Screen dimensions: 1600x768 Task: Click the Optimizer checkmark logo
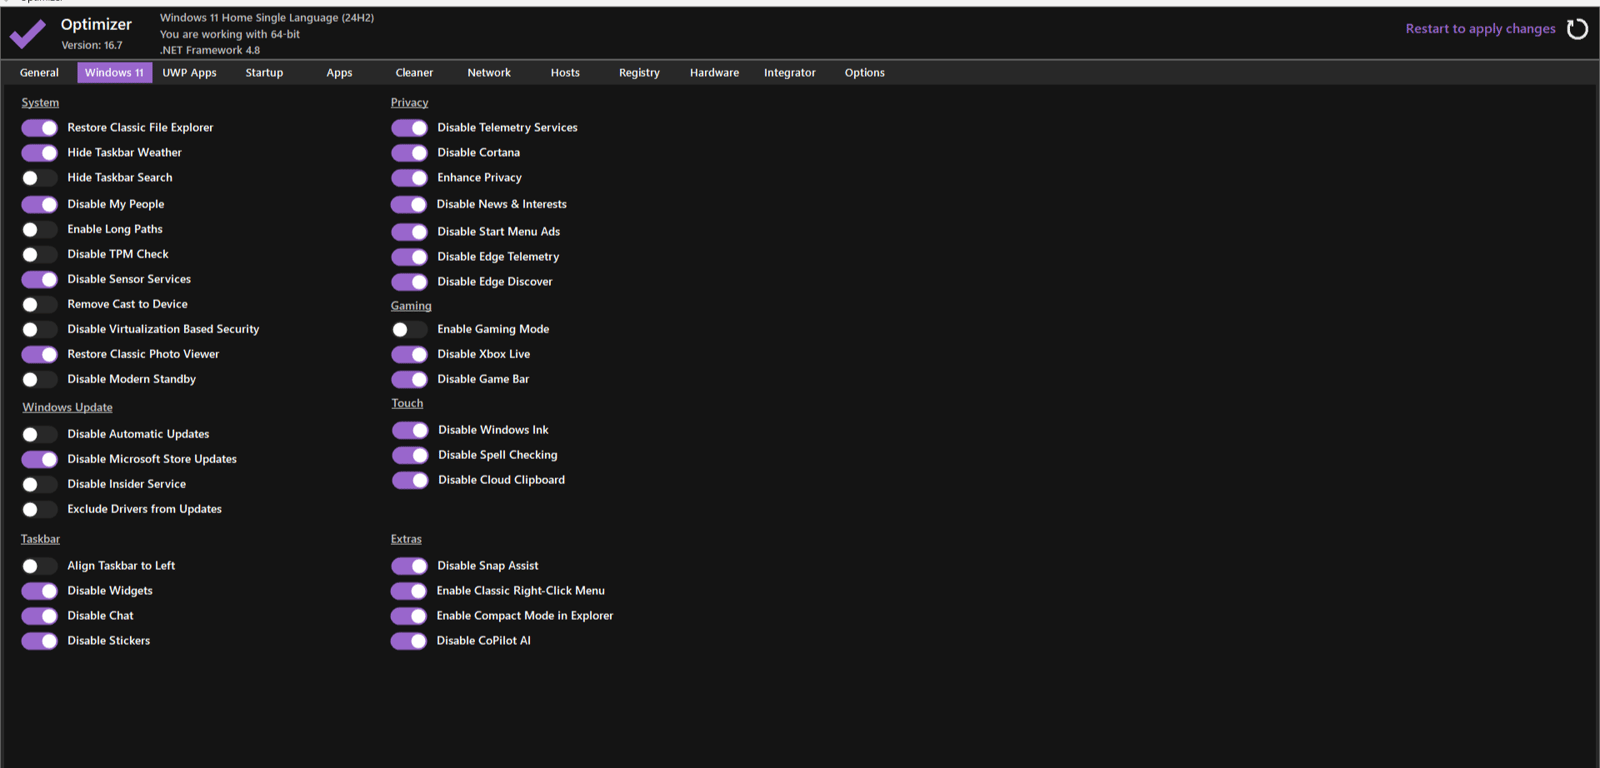point(28,34)
